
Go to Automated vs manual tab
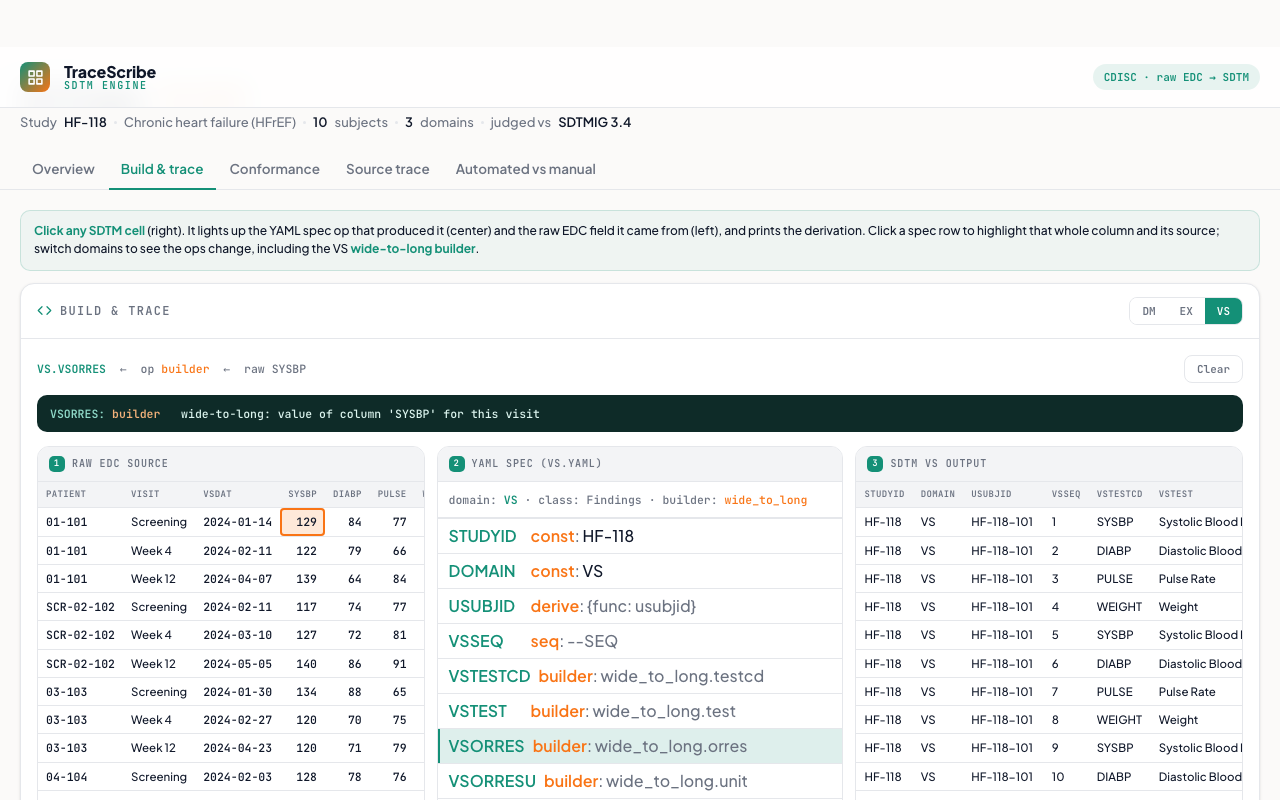[x=526, y=169]
